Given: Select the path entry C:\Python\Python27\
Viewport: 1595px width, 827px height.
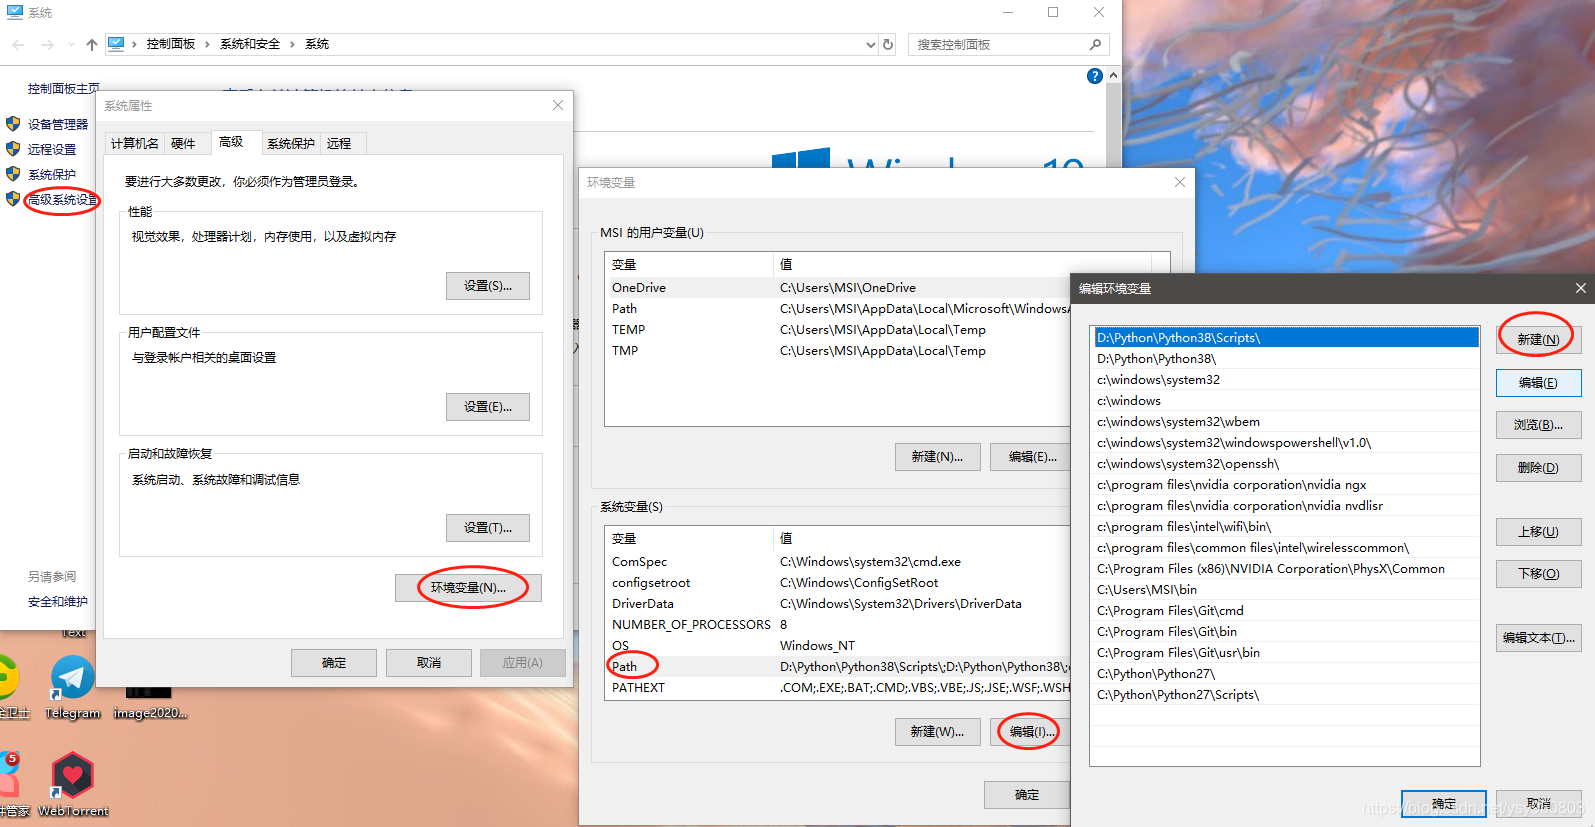Looking at the screenshot, I should coord(1286,674).
